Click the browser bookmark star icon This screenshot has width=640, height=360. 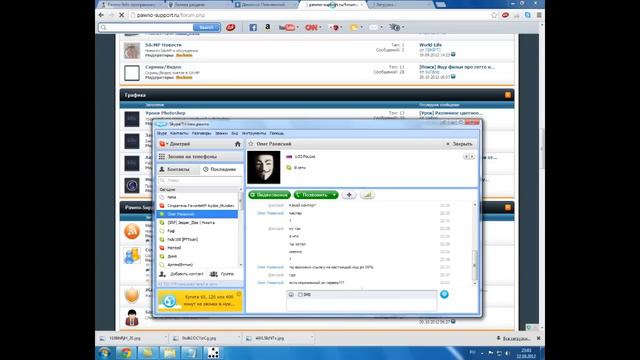click(x=494, y=15)
